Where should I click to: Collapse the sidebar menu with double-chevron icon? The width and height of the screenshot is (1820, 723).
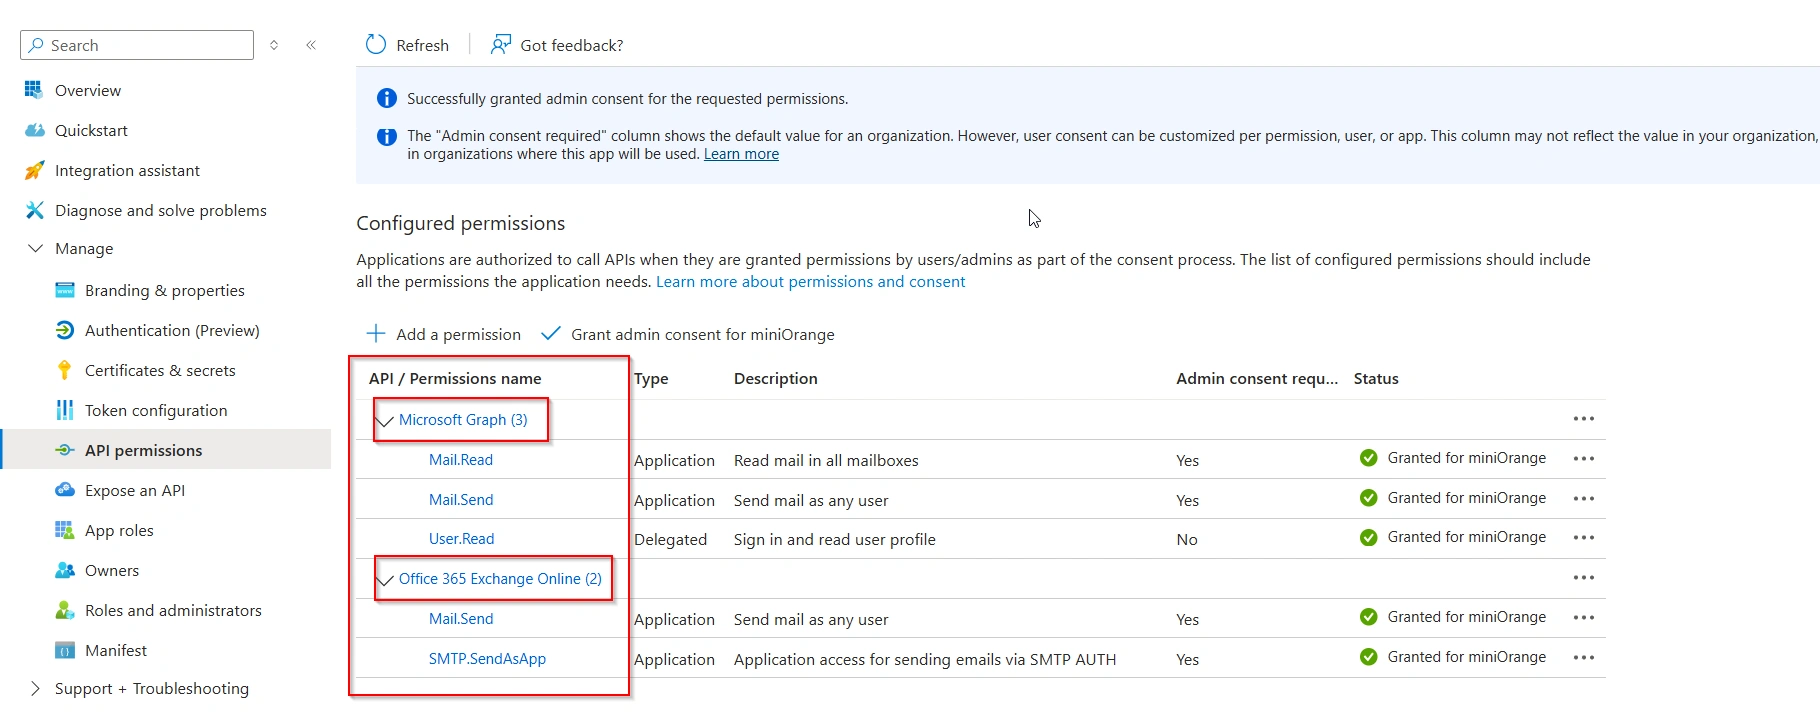tap(311, 45)
